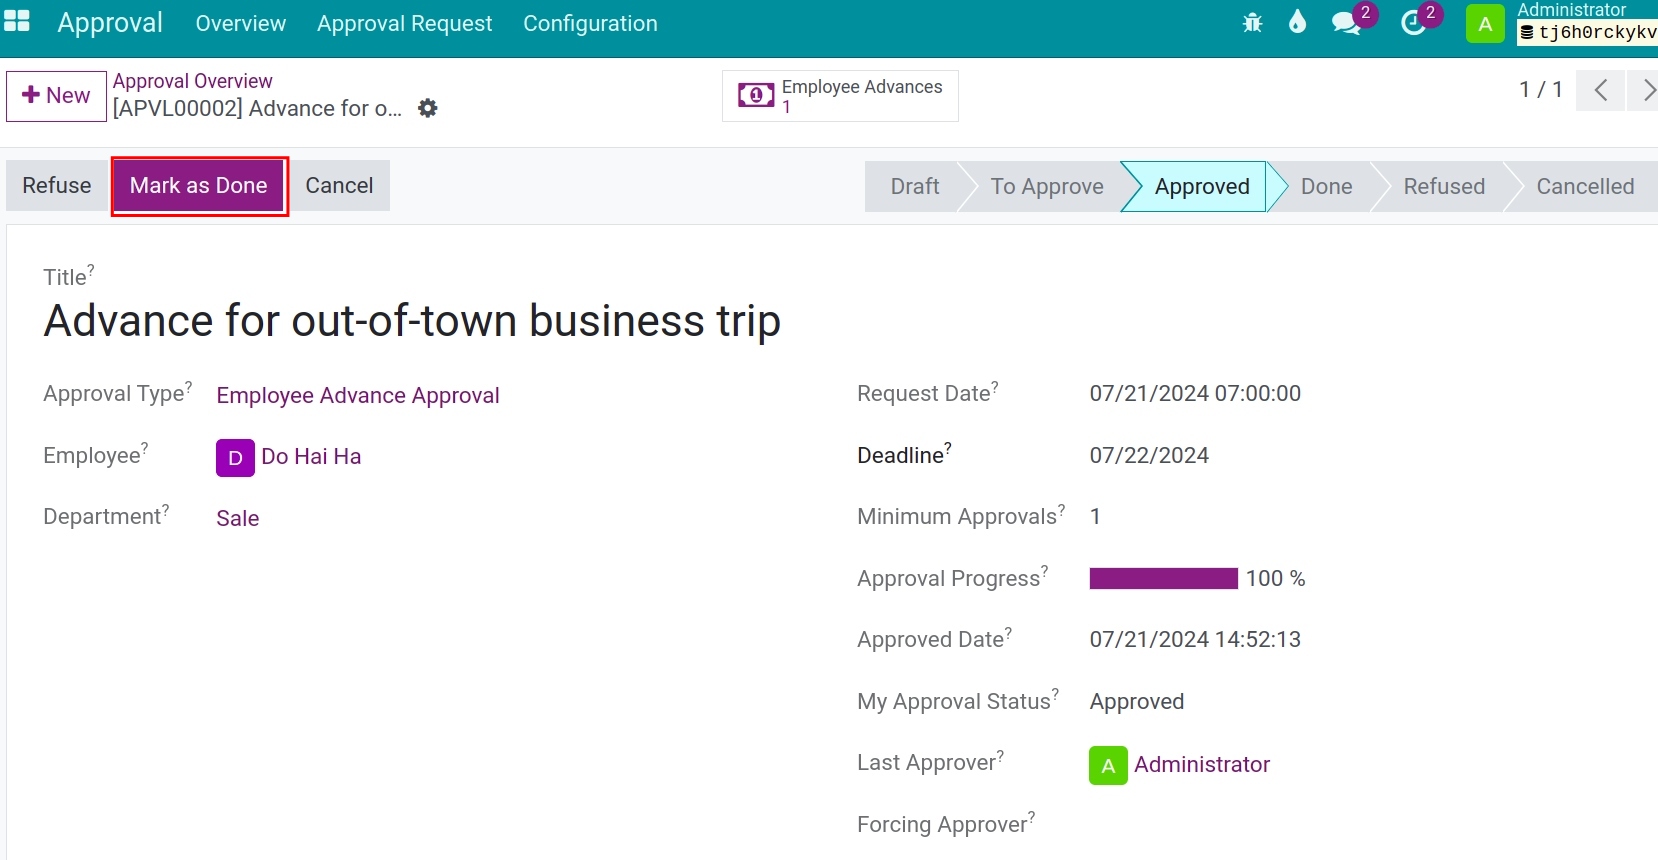The image size is (1658, 860).
Task: Select Cancelled status stage
Action: click(1585, 187)
